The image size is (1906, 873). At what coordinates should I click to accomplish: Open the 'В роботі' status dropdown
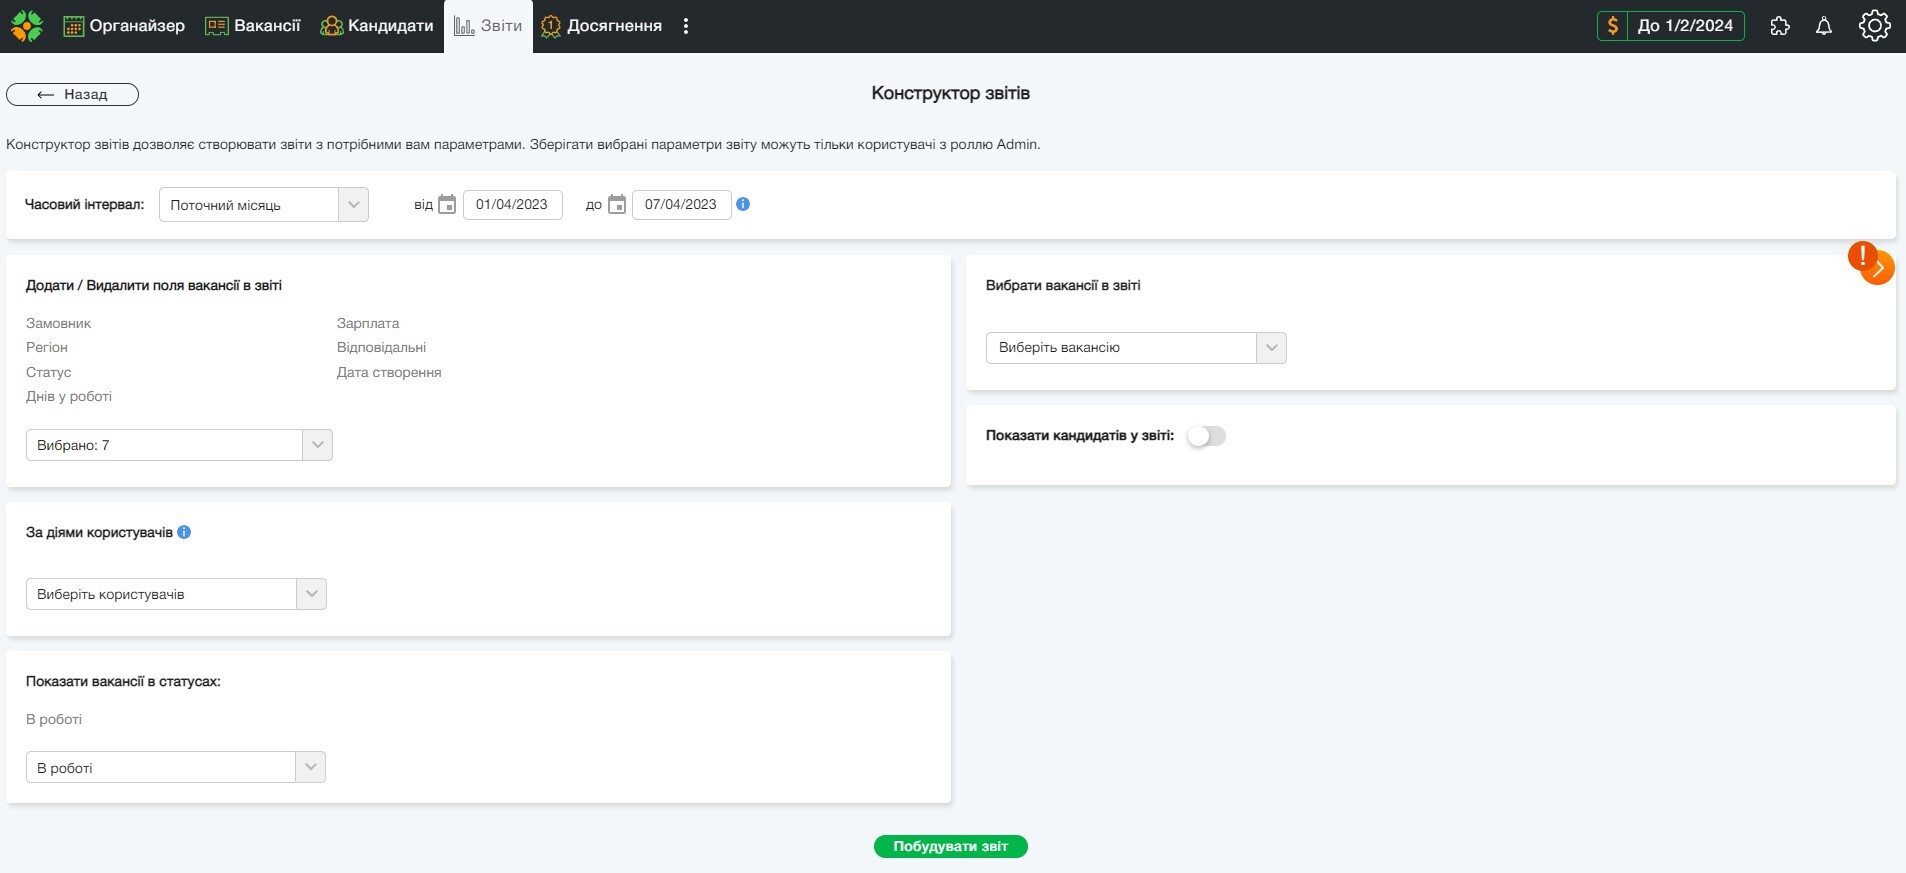[175, 768]
